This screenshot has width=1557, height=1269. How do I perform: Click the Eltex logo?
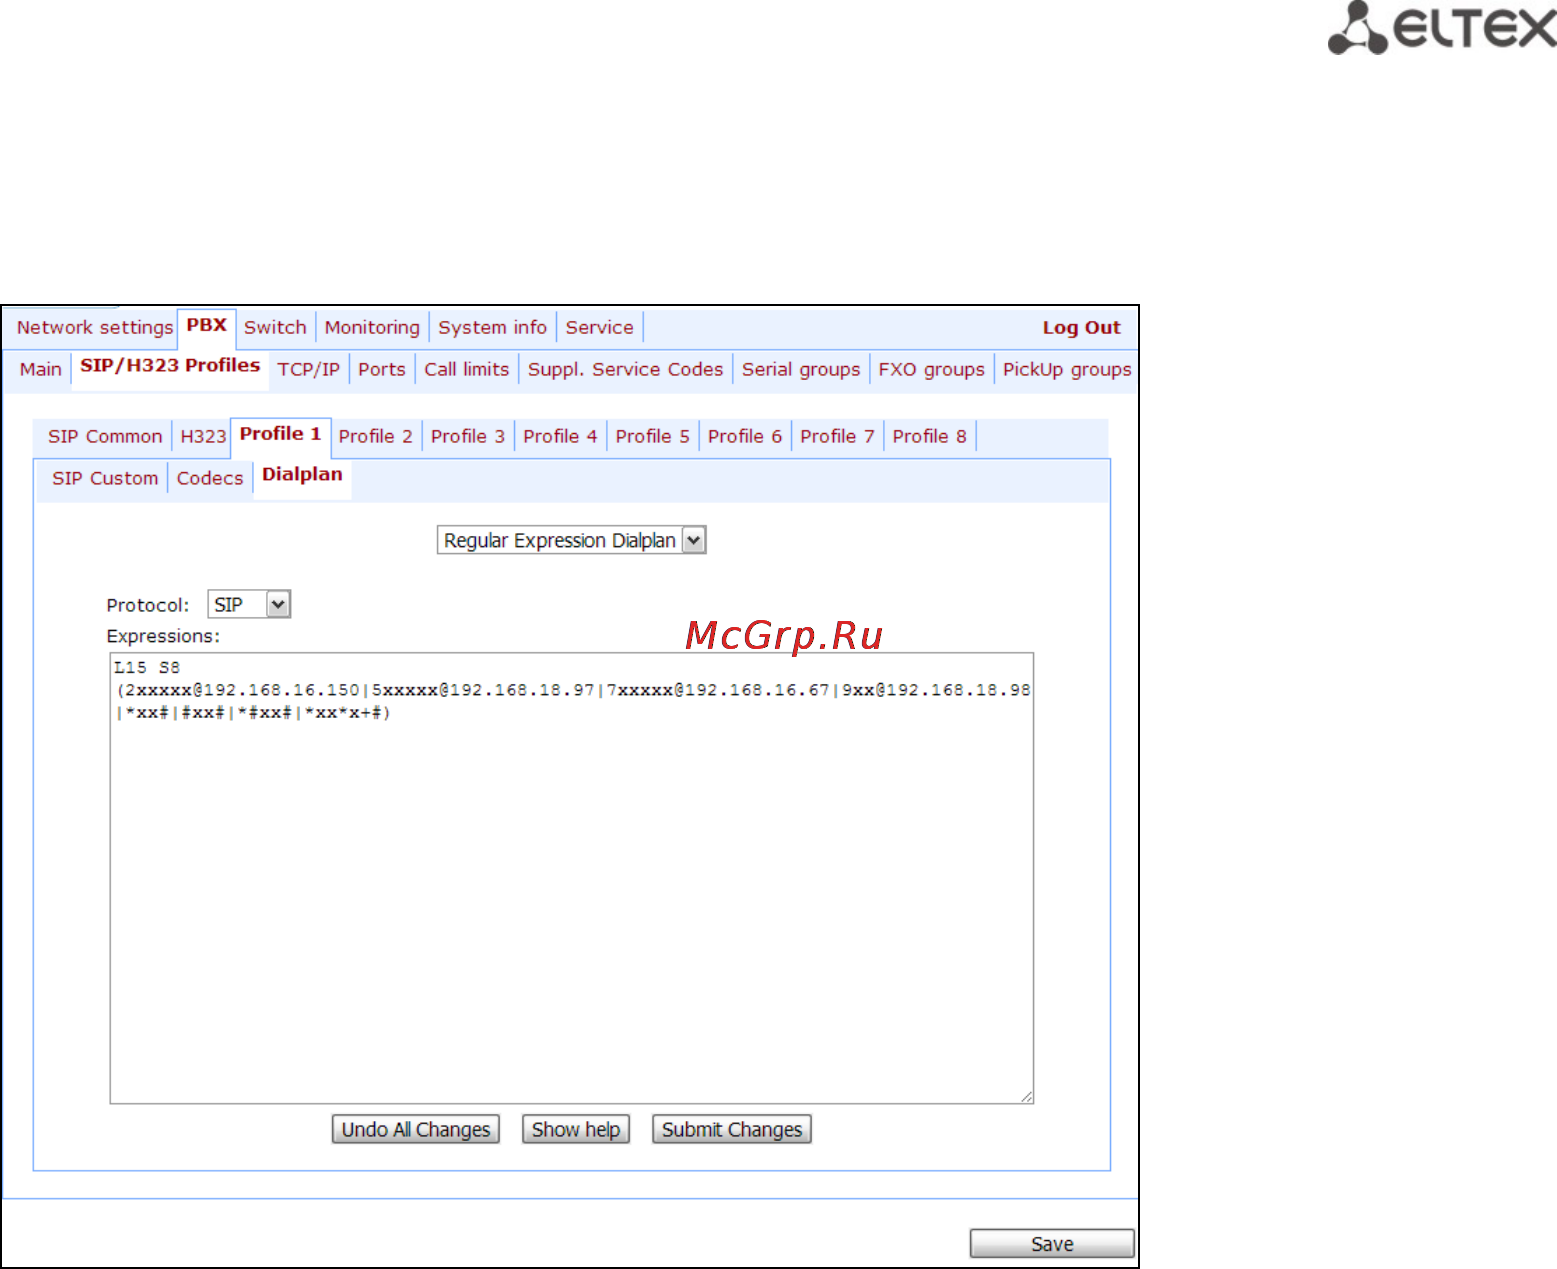click(1441, 27)
